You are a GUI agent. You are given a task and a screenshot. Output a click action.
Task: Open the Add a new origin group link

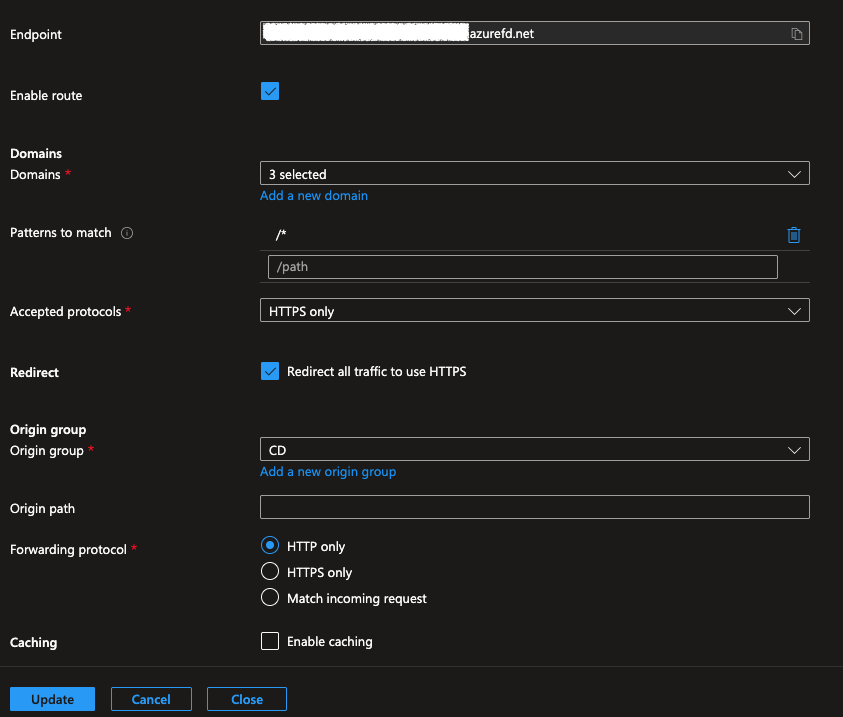pos(328,472)
